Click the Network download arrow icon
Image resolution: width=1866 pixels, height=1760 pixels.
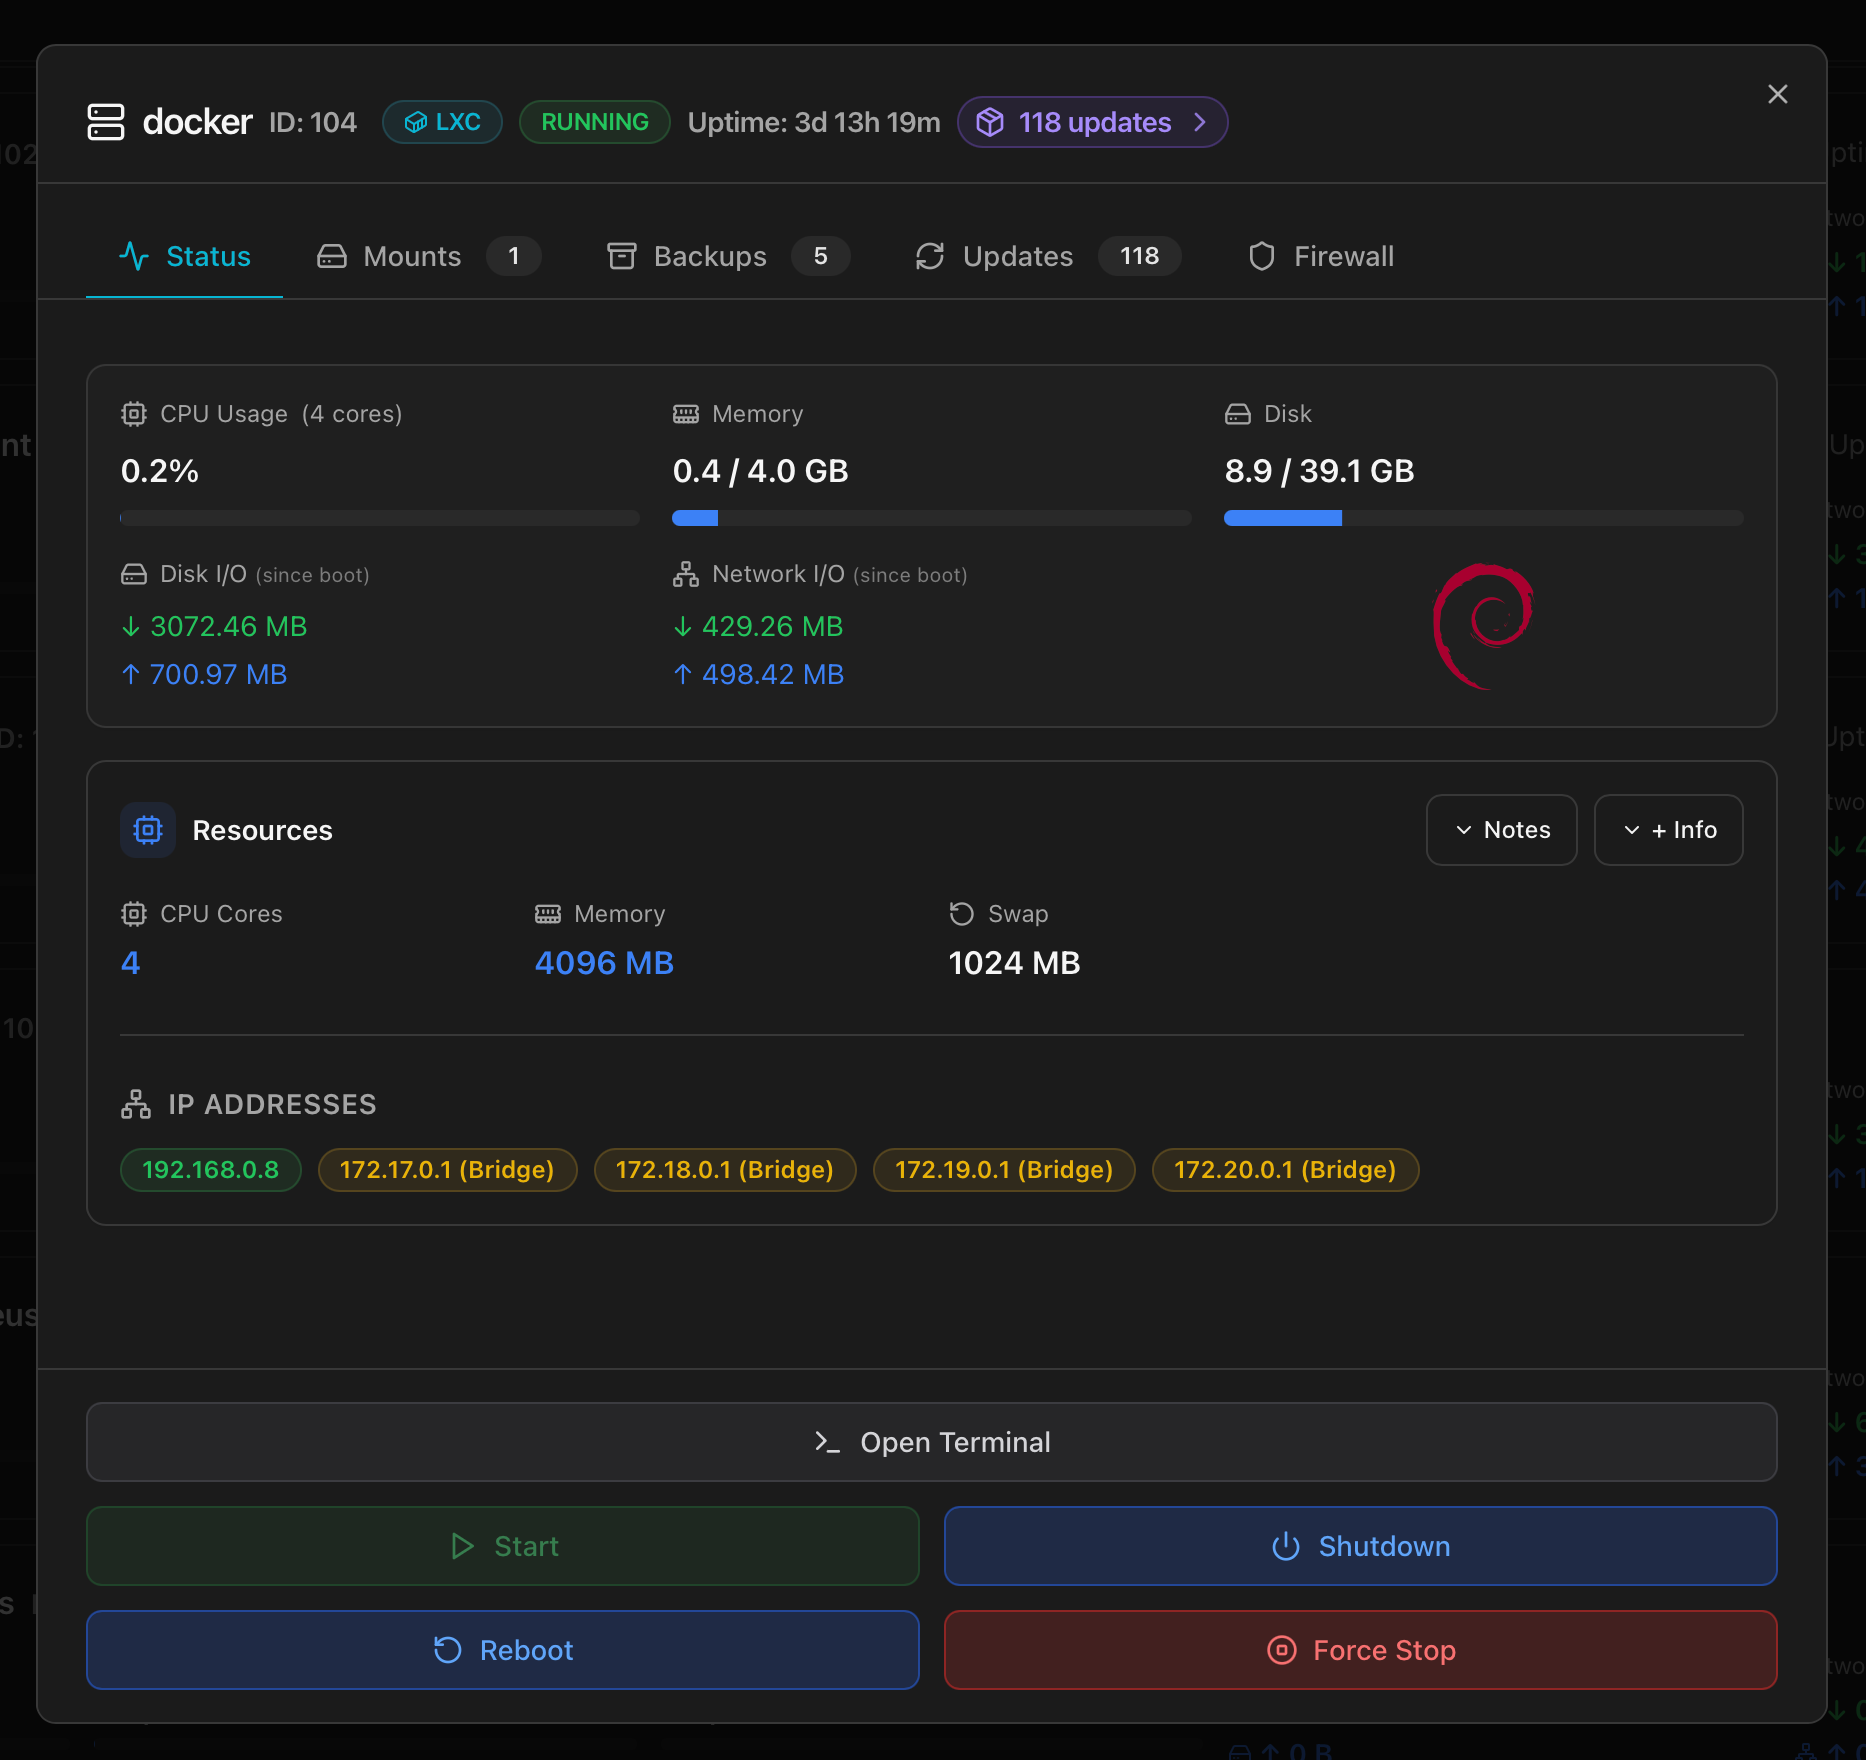coord(683,626)
